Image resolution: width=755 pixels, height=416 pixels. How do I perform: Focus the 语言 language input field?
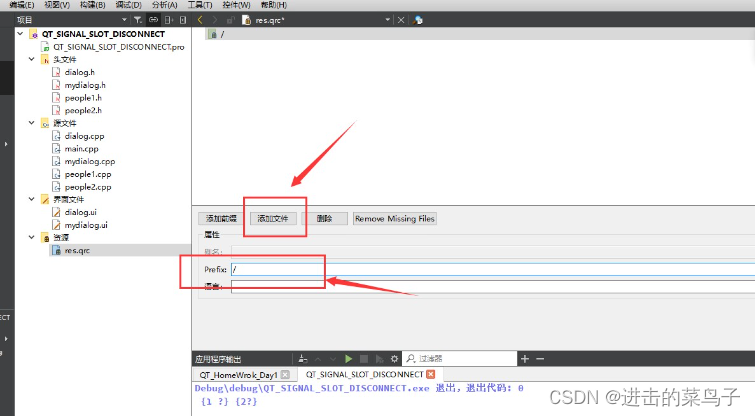pos(493,286)
